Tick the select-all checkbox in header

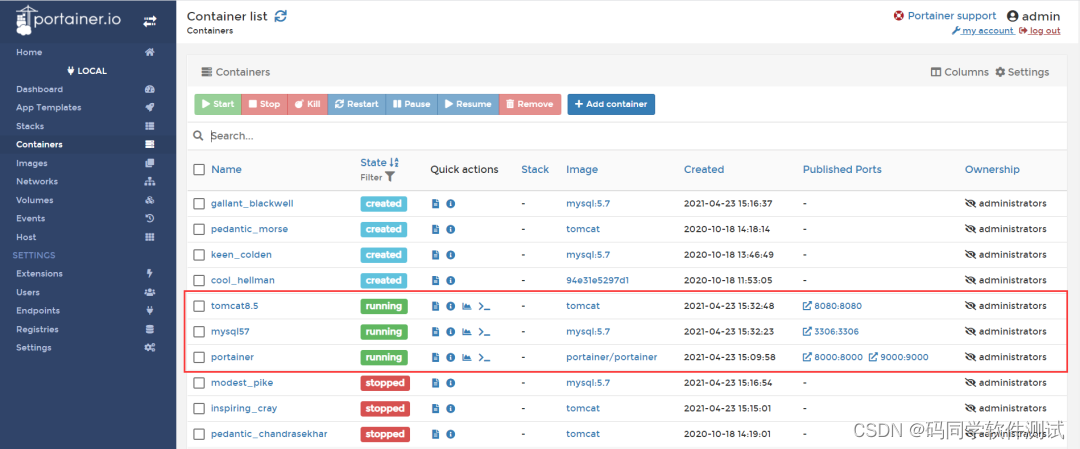(199, 169)
